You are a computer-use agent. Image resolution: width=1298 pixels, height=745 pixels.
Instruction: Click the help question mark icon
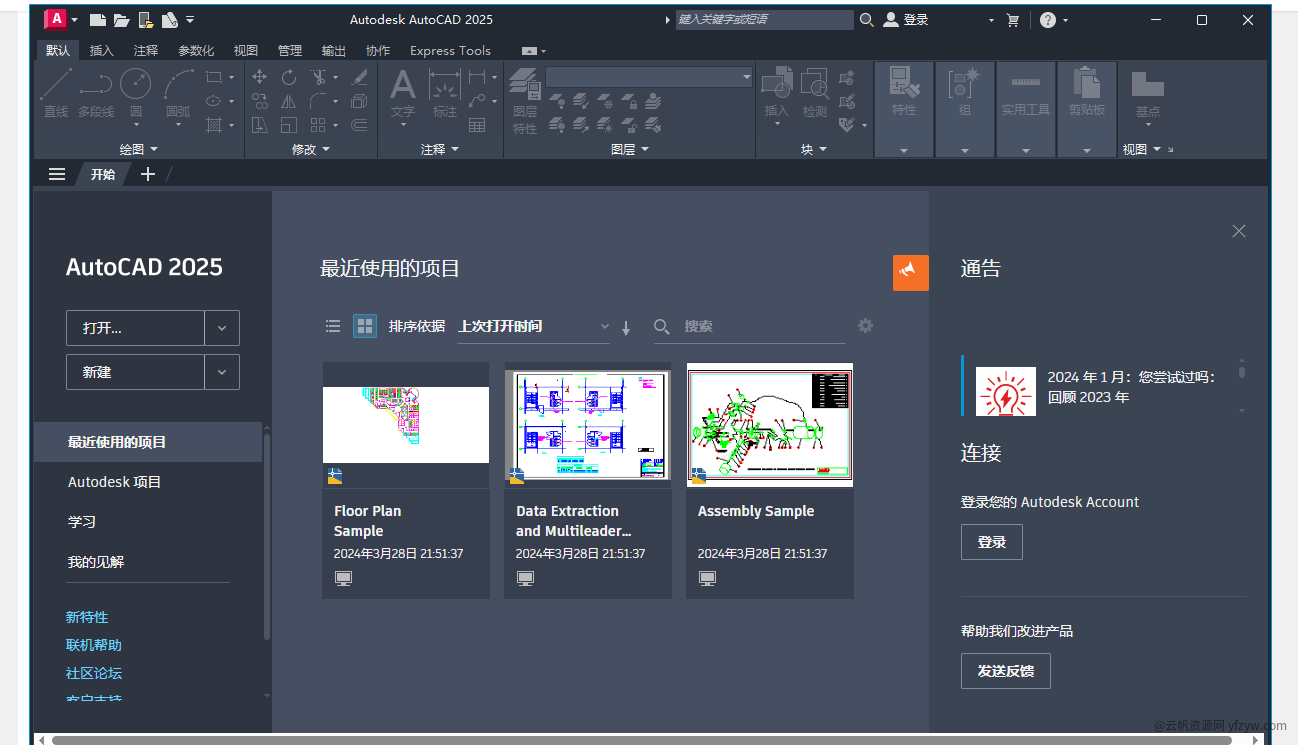(1047, 19)
